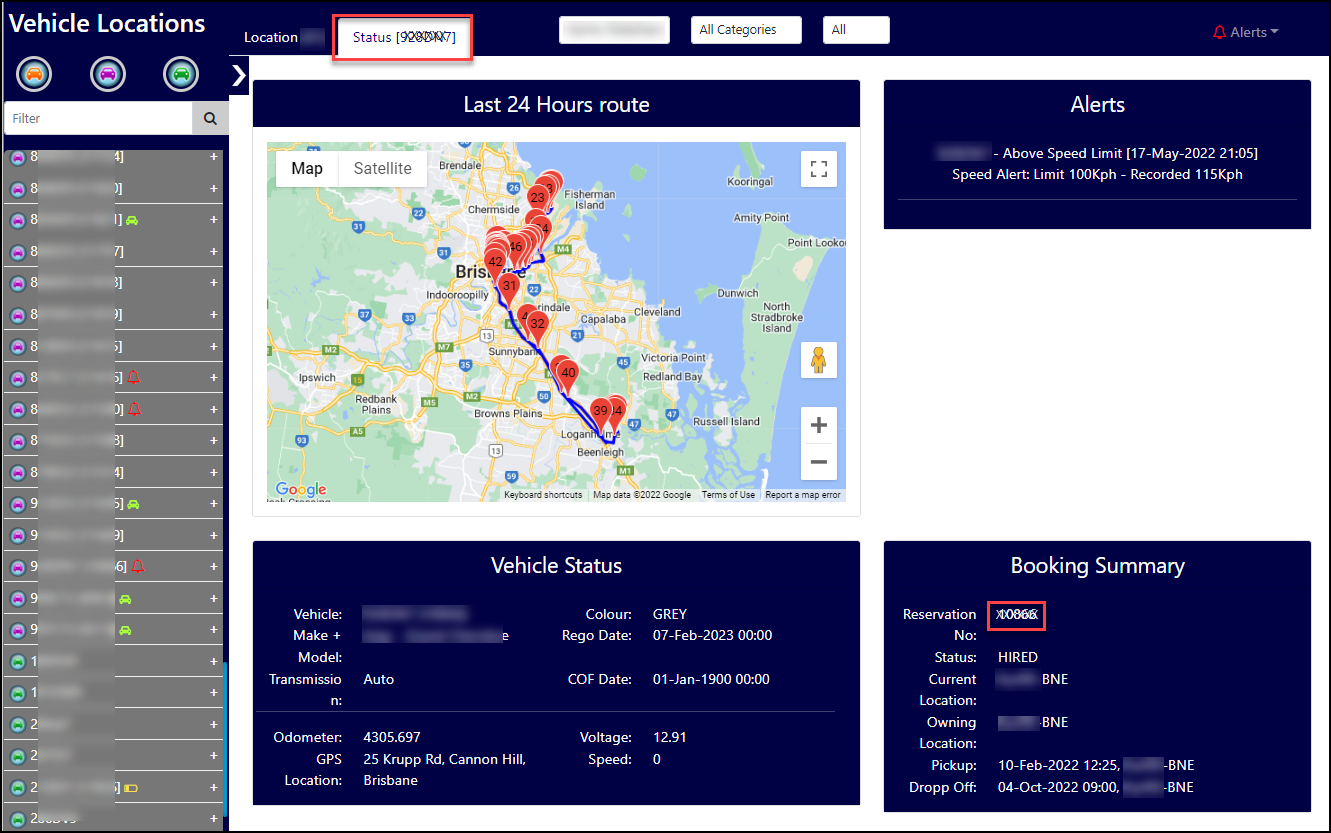Click the booking status HIRED
1331x833 pixels.
[x=1018, y=657]
